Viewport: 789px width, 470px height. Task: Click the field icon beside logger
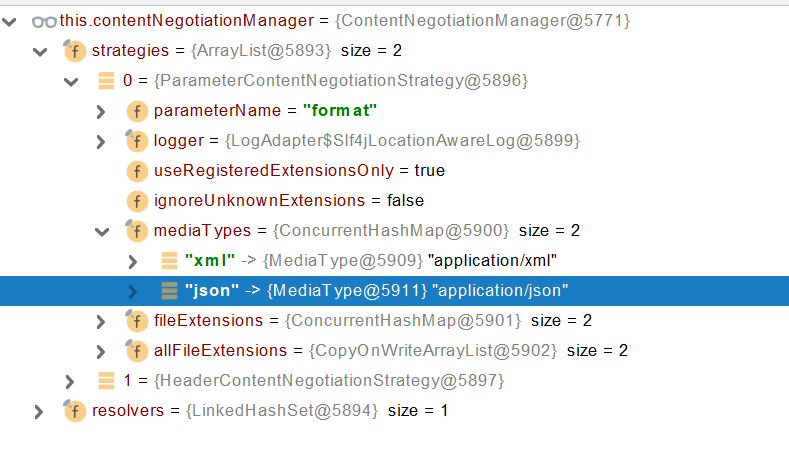point(137,140)
